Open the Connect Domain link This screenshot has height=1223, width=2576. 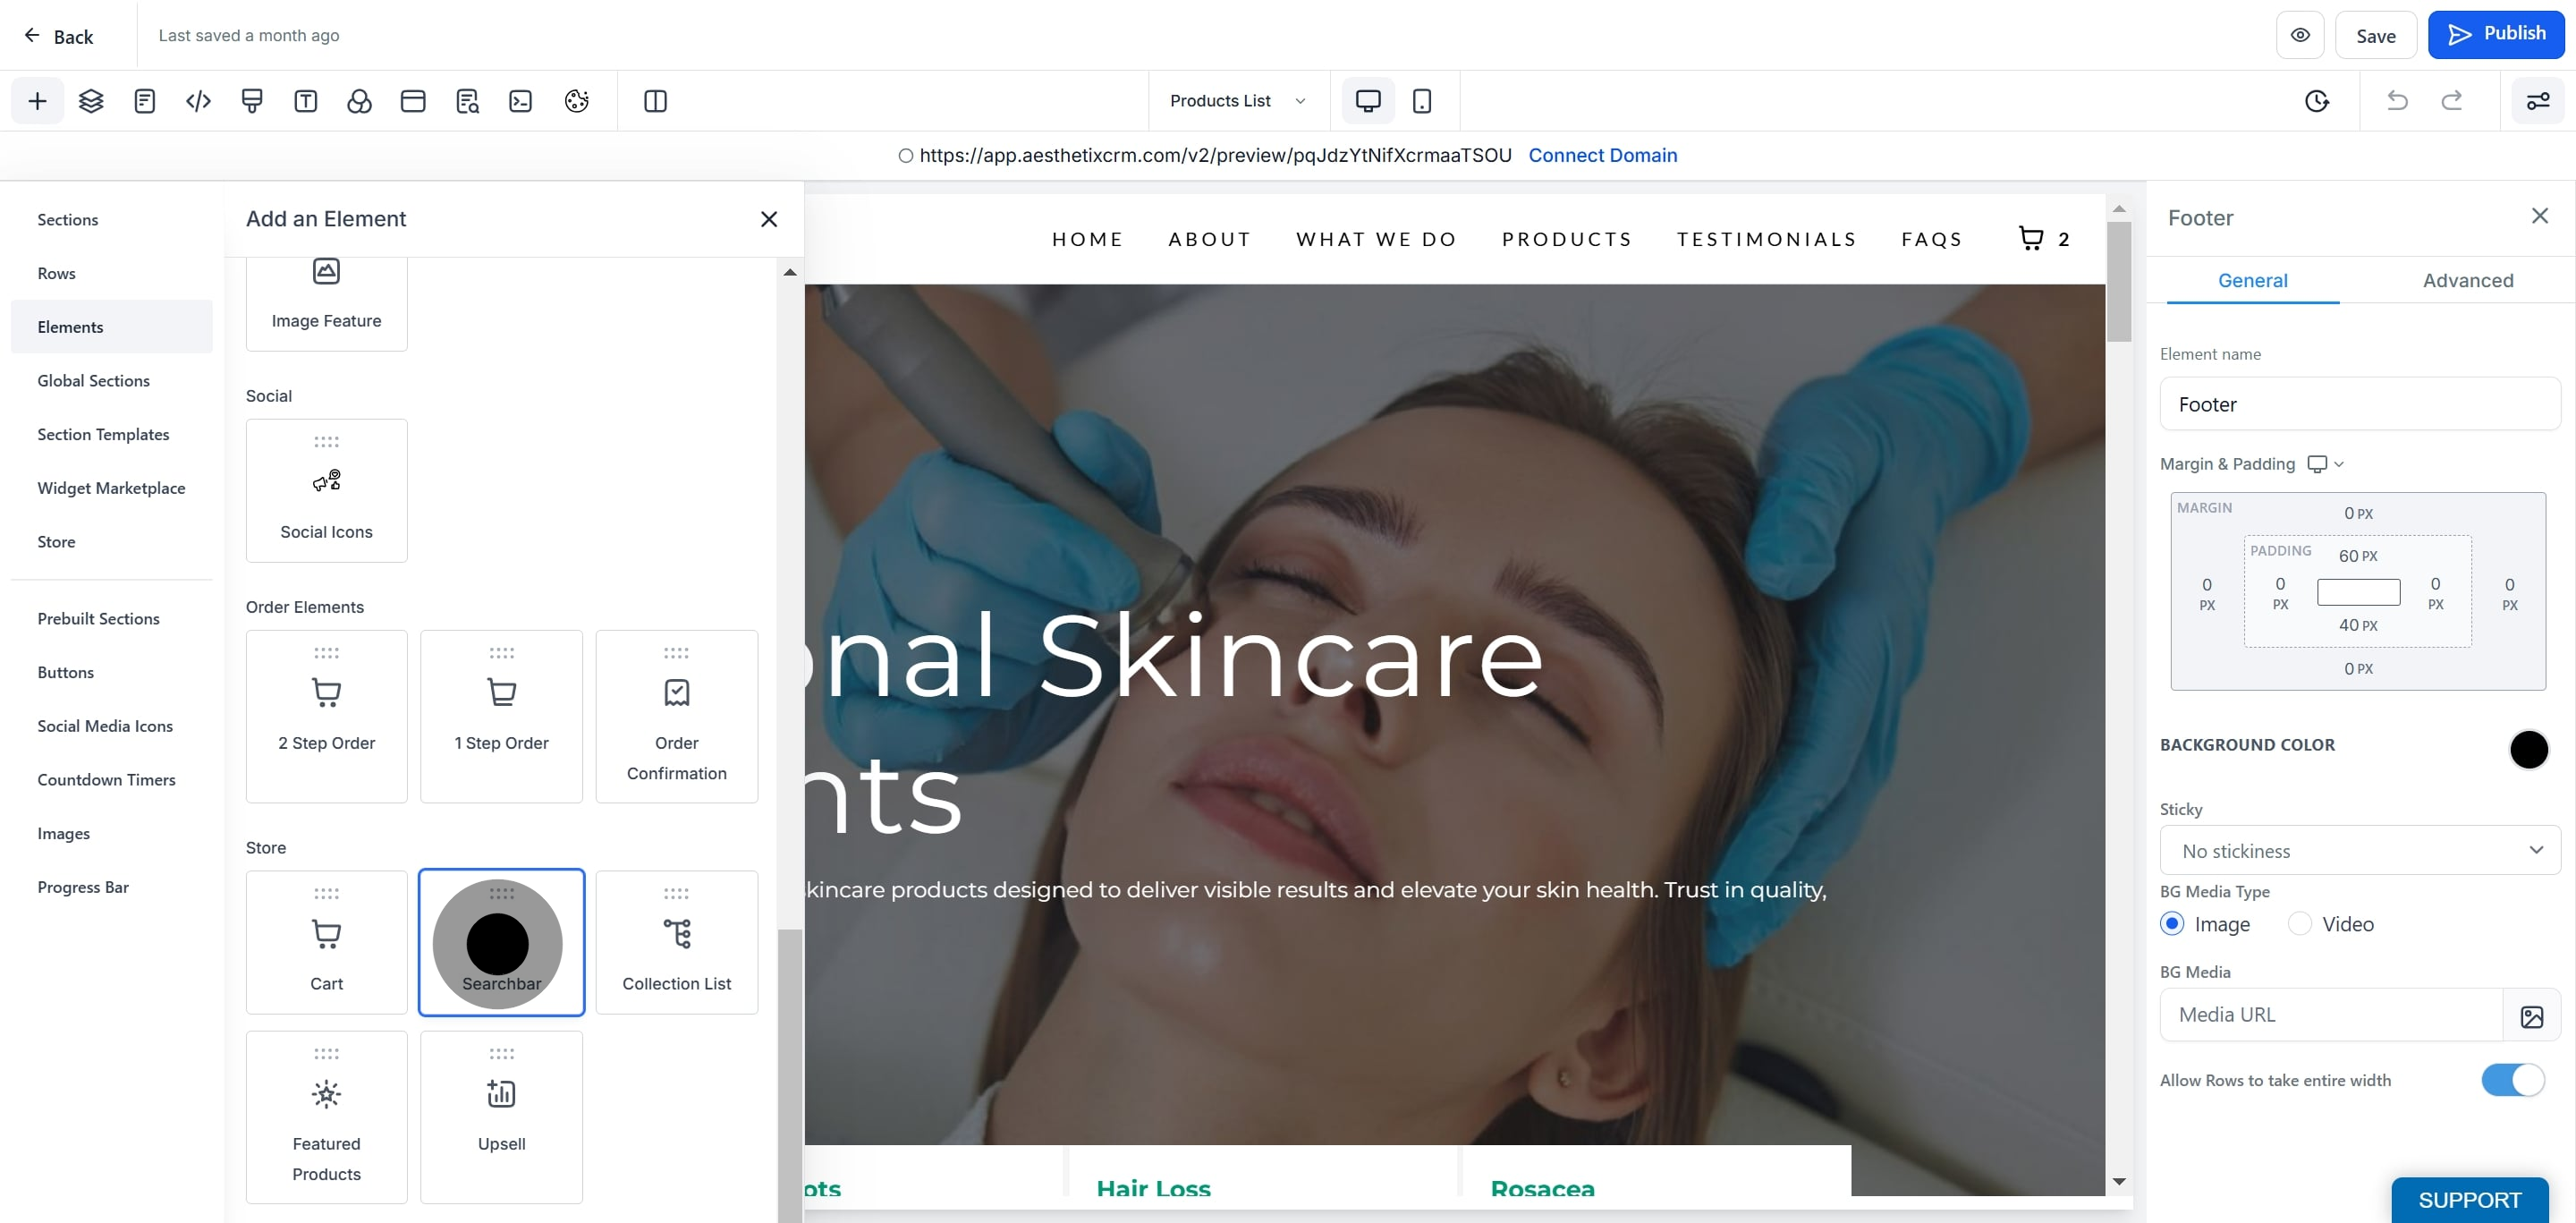[x=1602, y=155]
